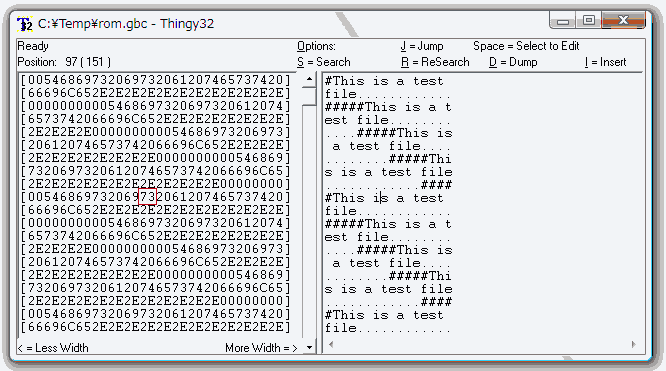Viewport: 666px width, 371px height.
Task: Click the D = Dump option
Action: point(513,62)
